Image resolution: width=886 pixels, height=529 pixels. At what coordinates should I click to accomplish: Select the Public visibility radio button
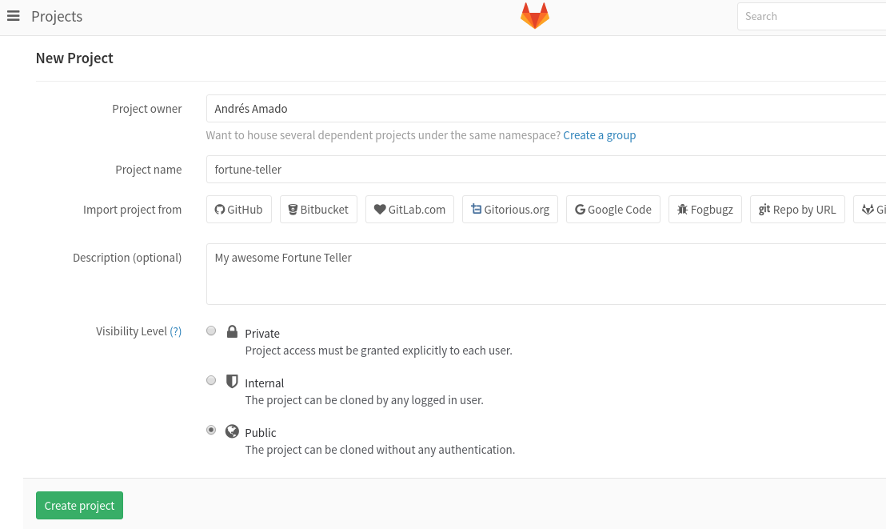(x=211, y=430)
